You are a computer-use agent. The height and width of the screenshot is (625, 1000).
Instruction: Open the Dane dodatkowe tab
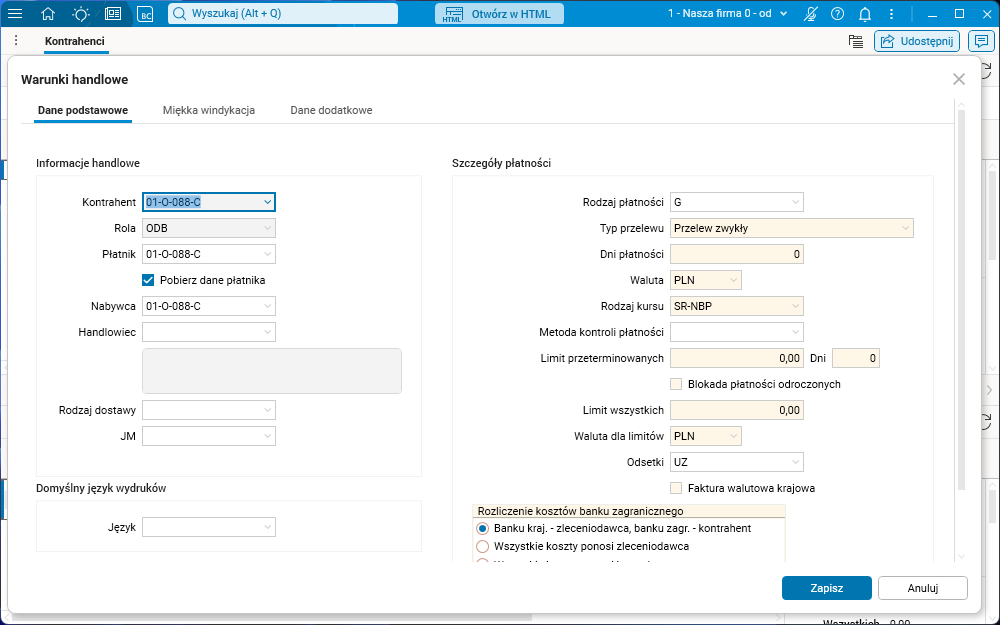coord(331,110)
